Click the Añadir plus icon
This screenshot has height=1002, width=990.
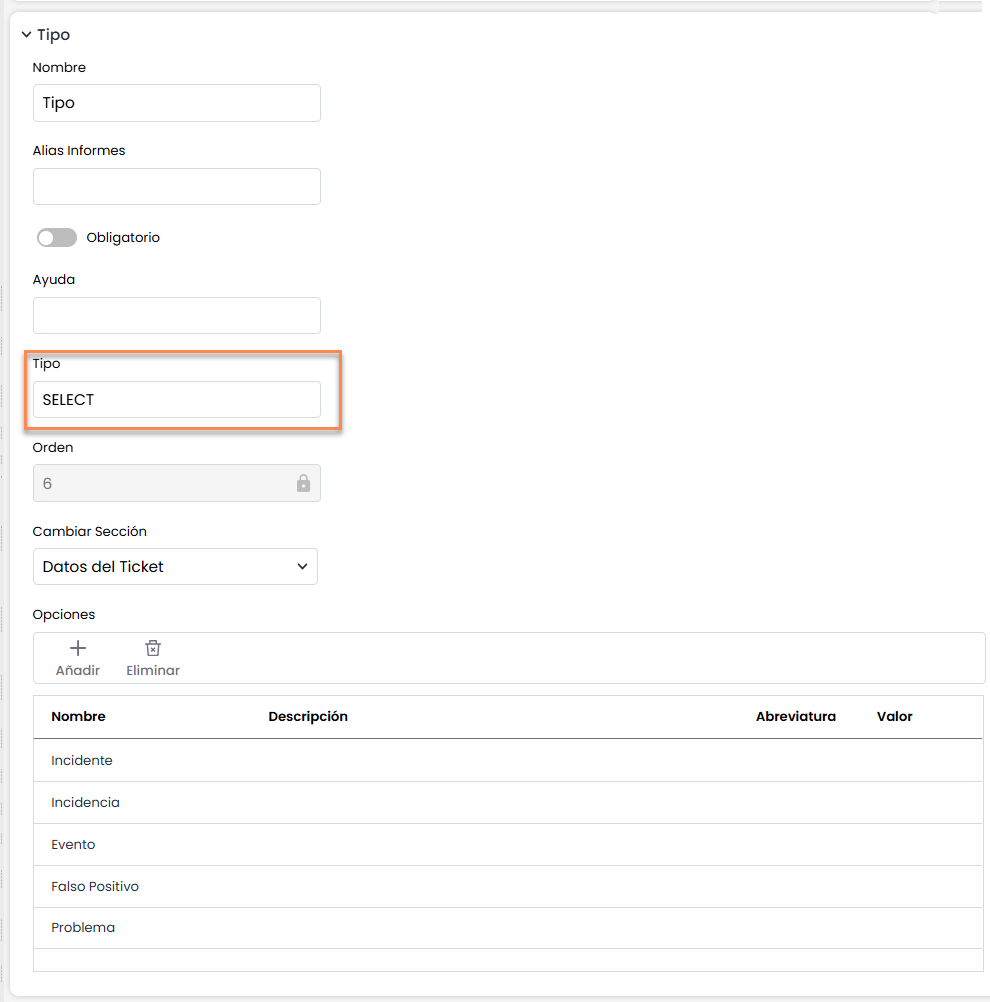click(x=77, y=648)
